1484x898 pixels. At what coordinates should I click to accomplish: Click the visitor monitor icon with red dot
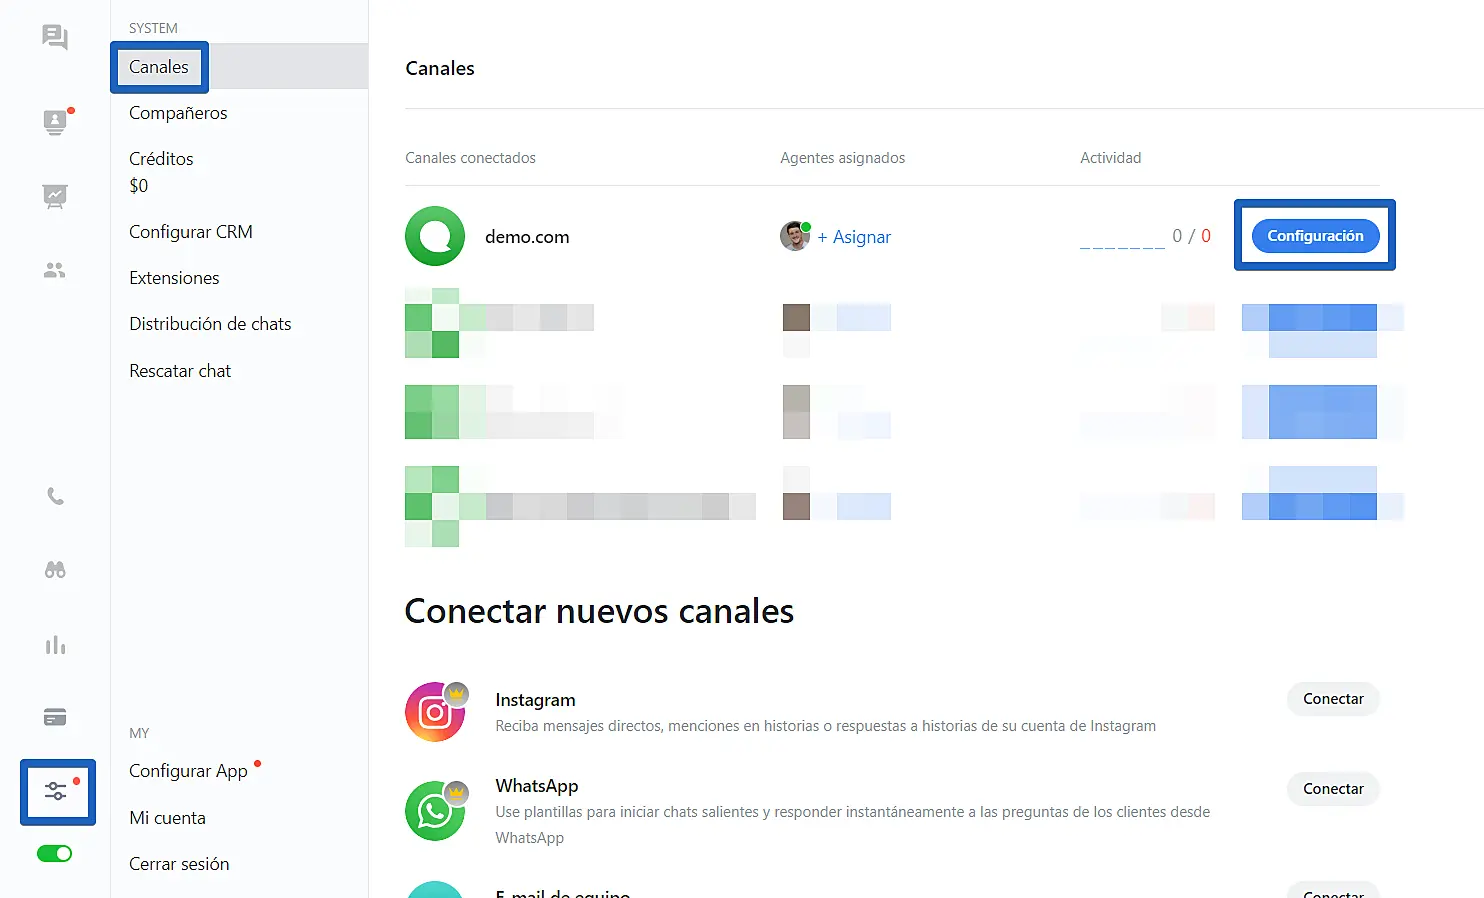coord(55,122)
